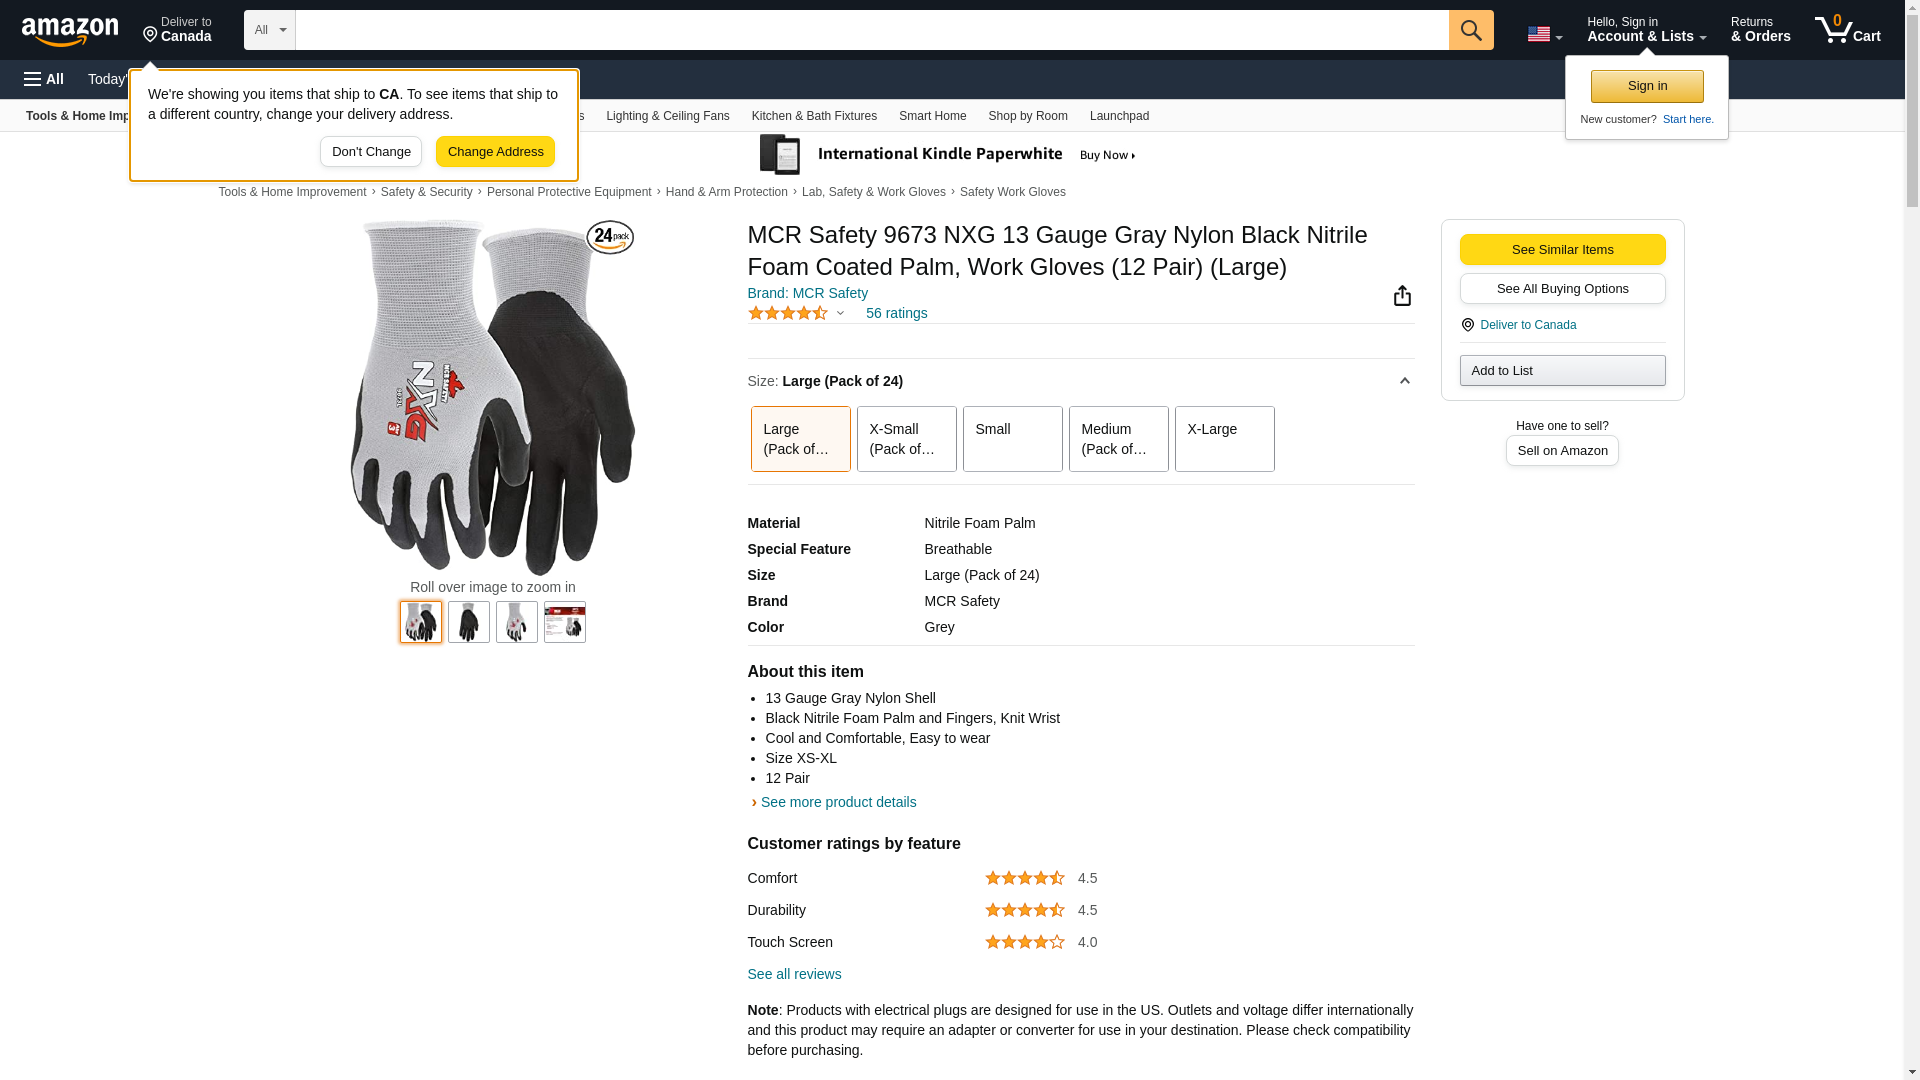This screenshot has width=1920, height=1080.
Task: Choose the Medium pack size option
Action: click(1119, 439)
